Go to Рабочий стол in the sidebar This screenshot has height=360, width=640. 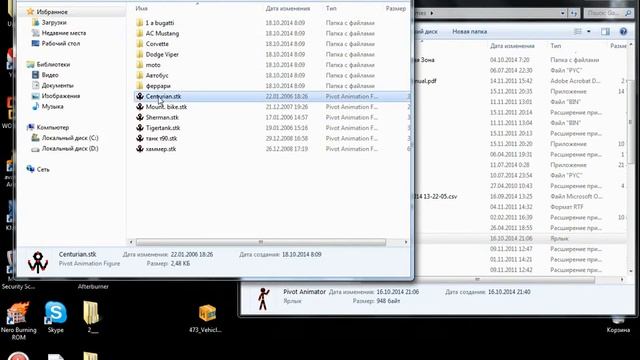(61, 43)
